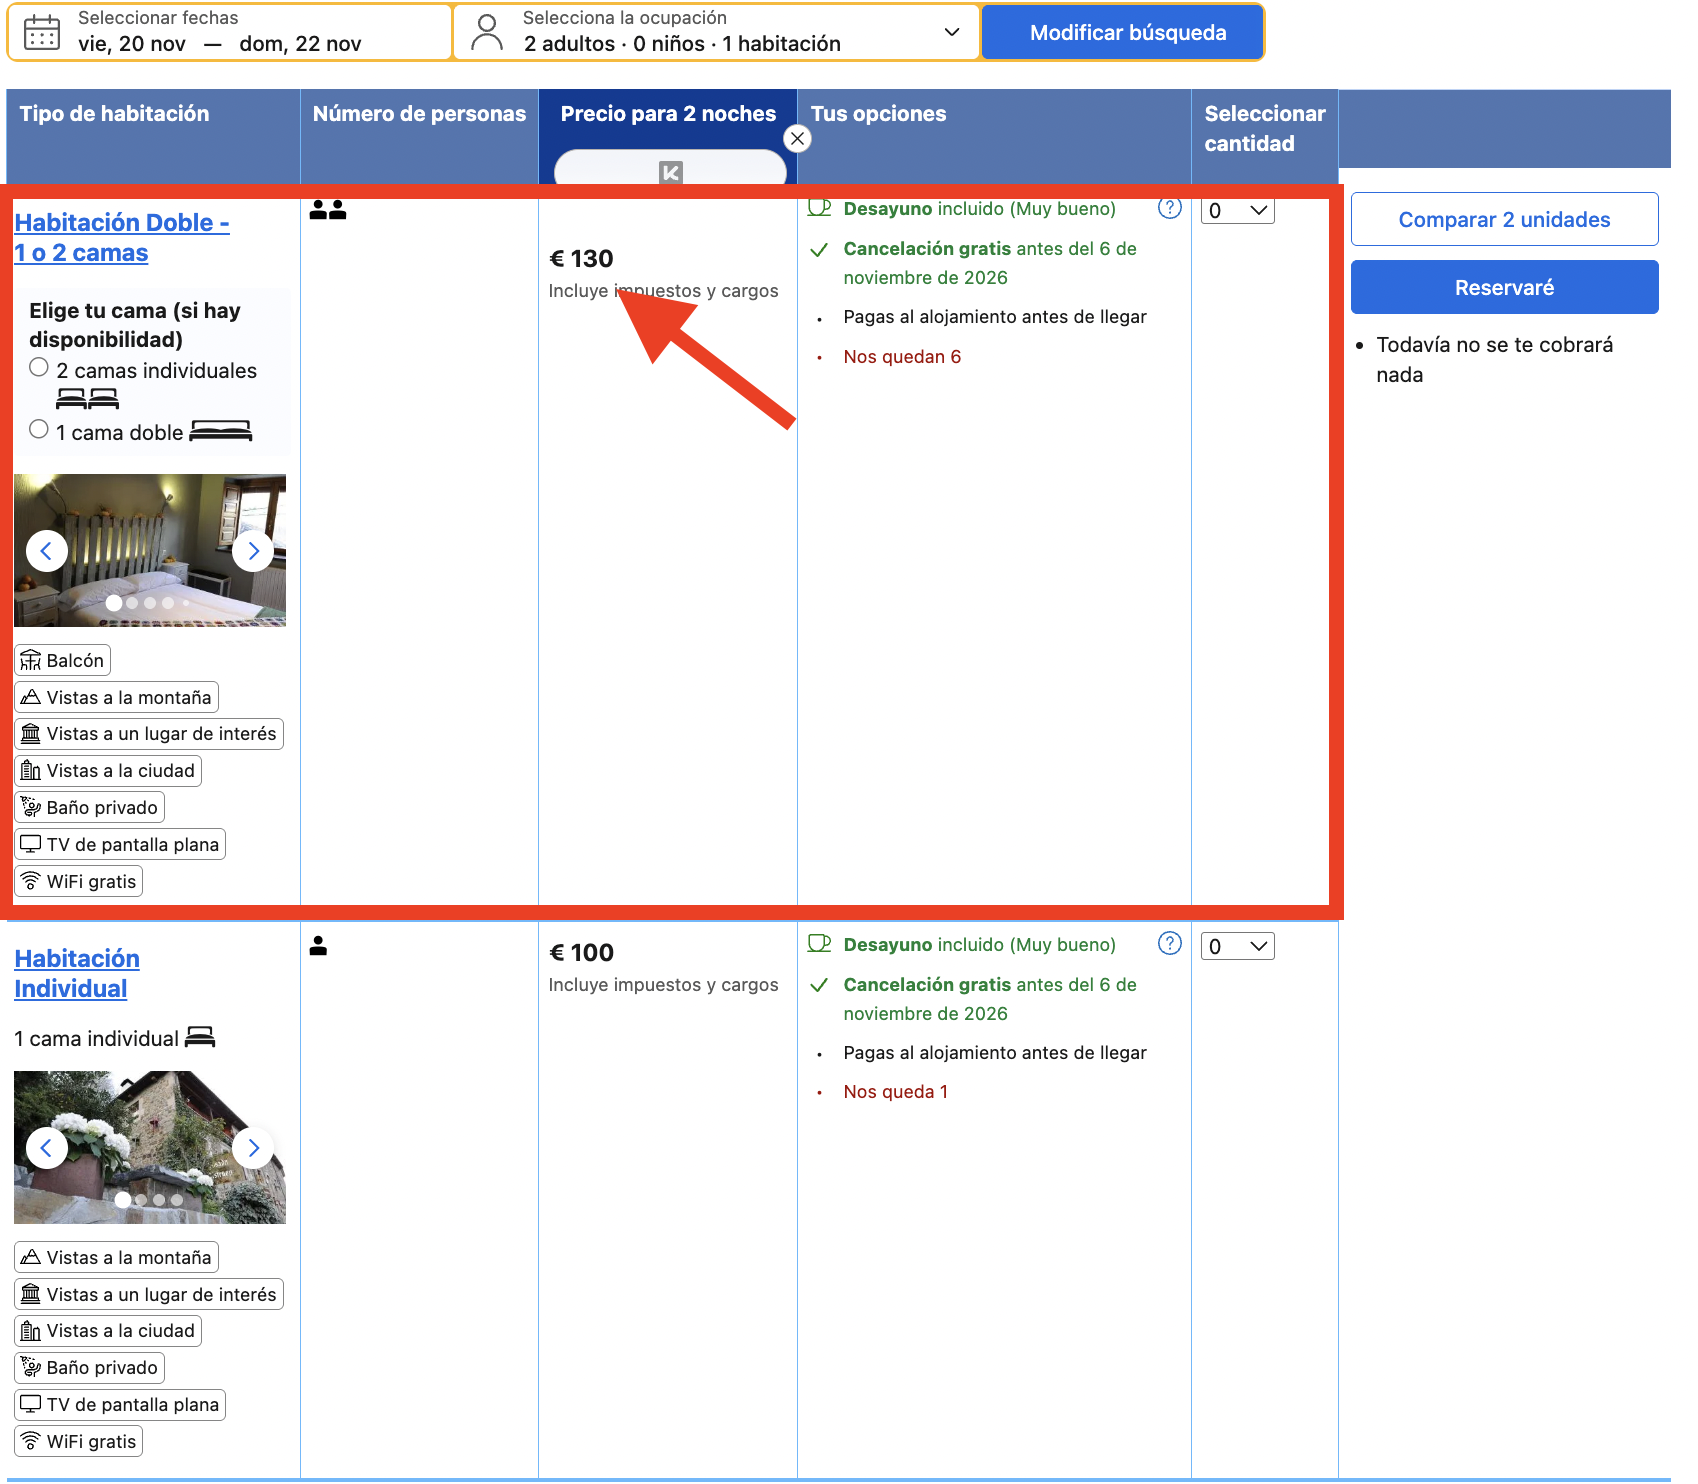Open Habitación Doble - 1 o 2 camas link

coord(121,237)
